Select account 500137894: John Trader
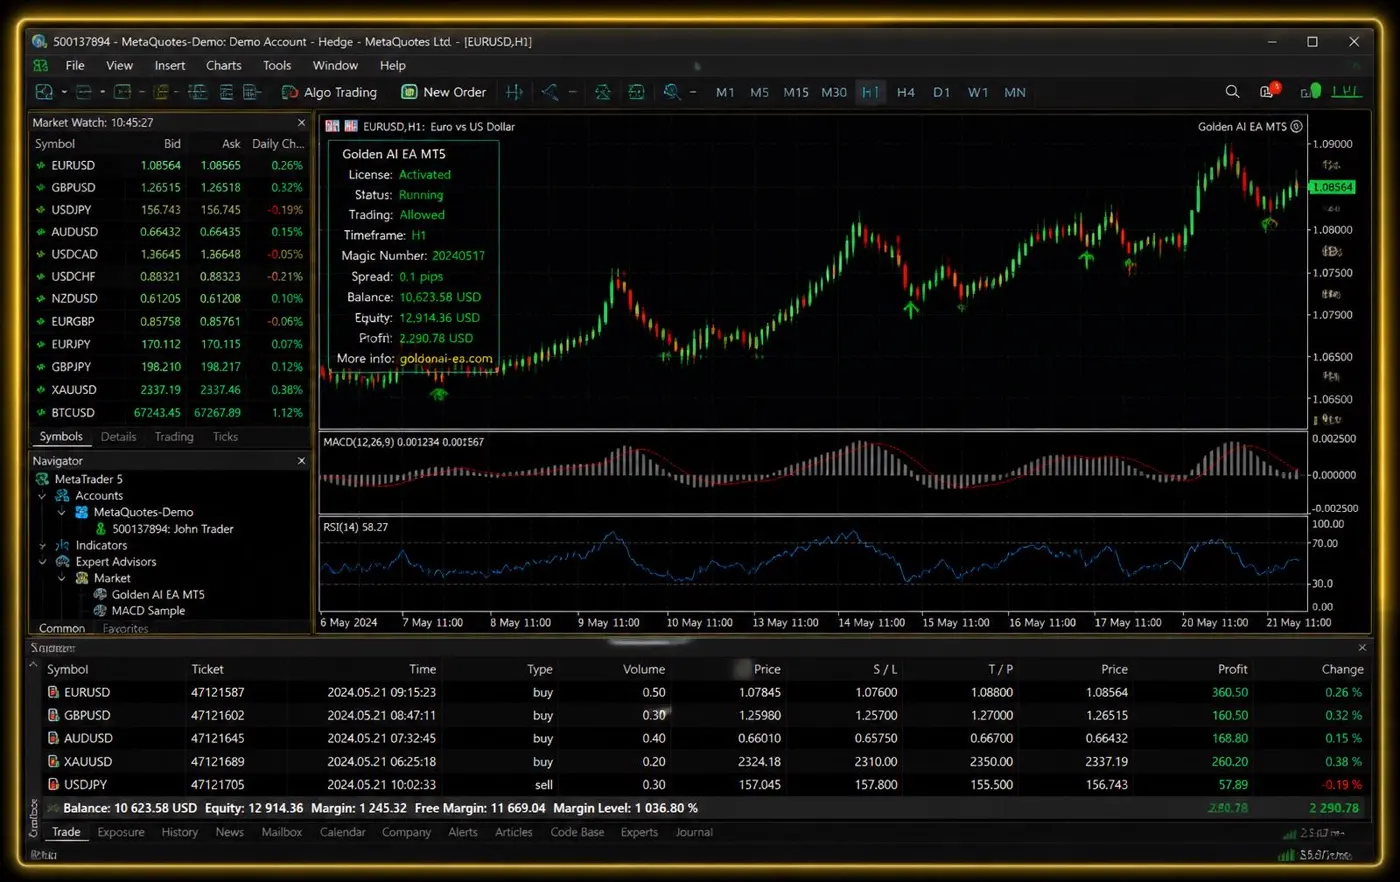This screenshot has height=882, width=1400. pyautogui.click(x=173, y=529)
